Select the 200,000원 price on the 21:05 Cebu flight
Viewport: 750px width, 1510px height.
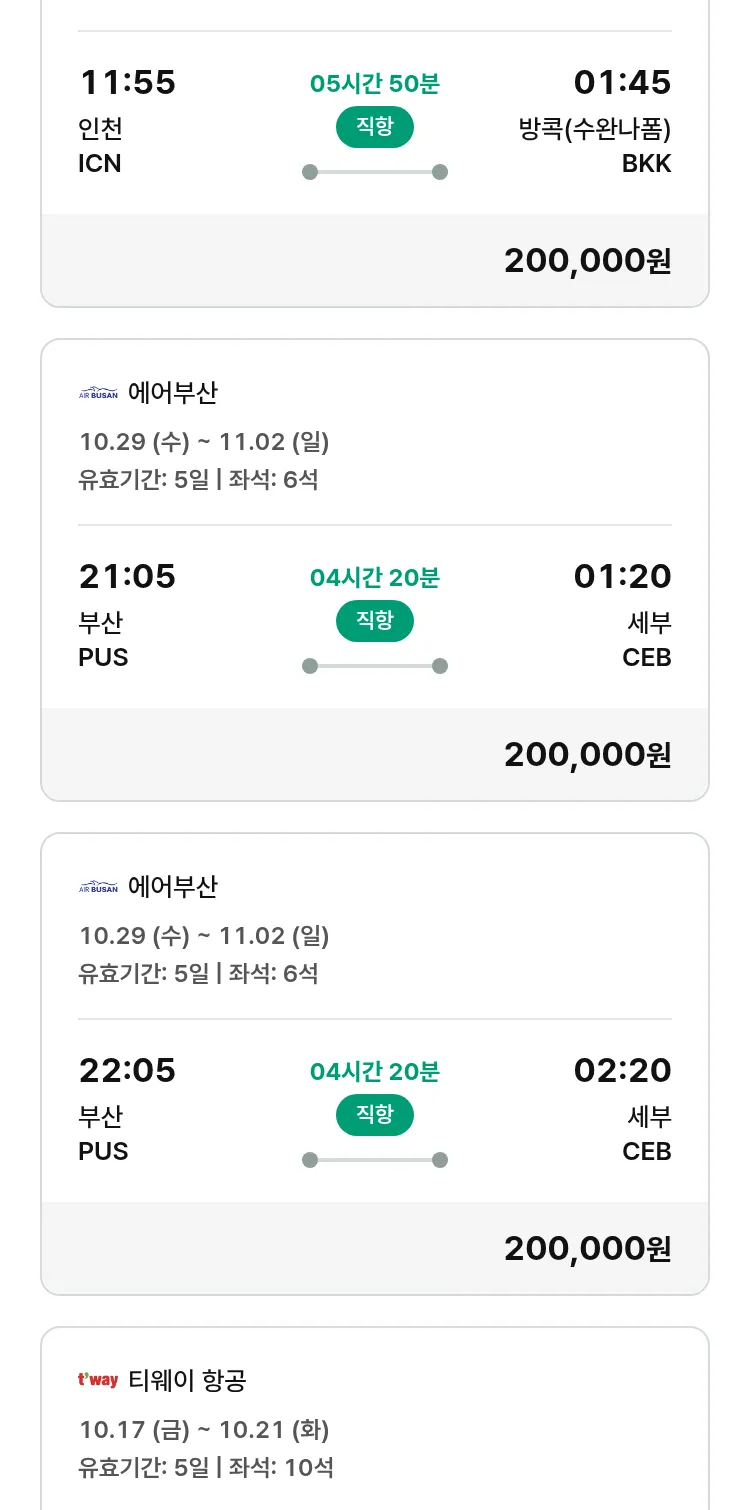coord(587,755)
